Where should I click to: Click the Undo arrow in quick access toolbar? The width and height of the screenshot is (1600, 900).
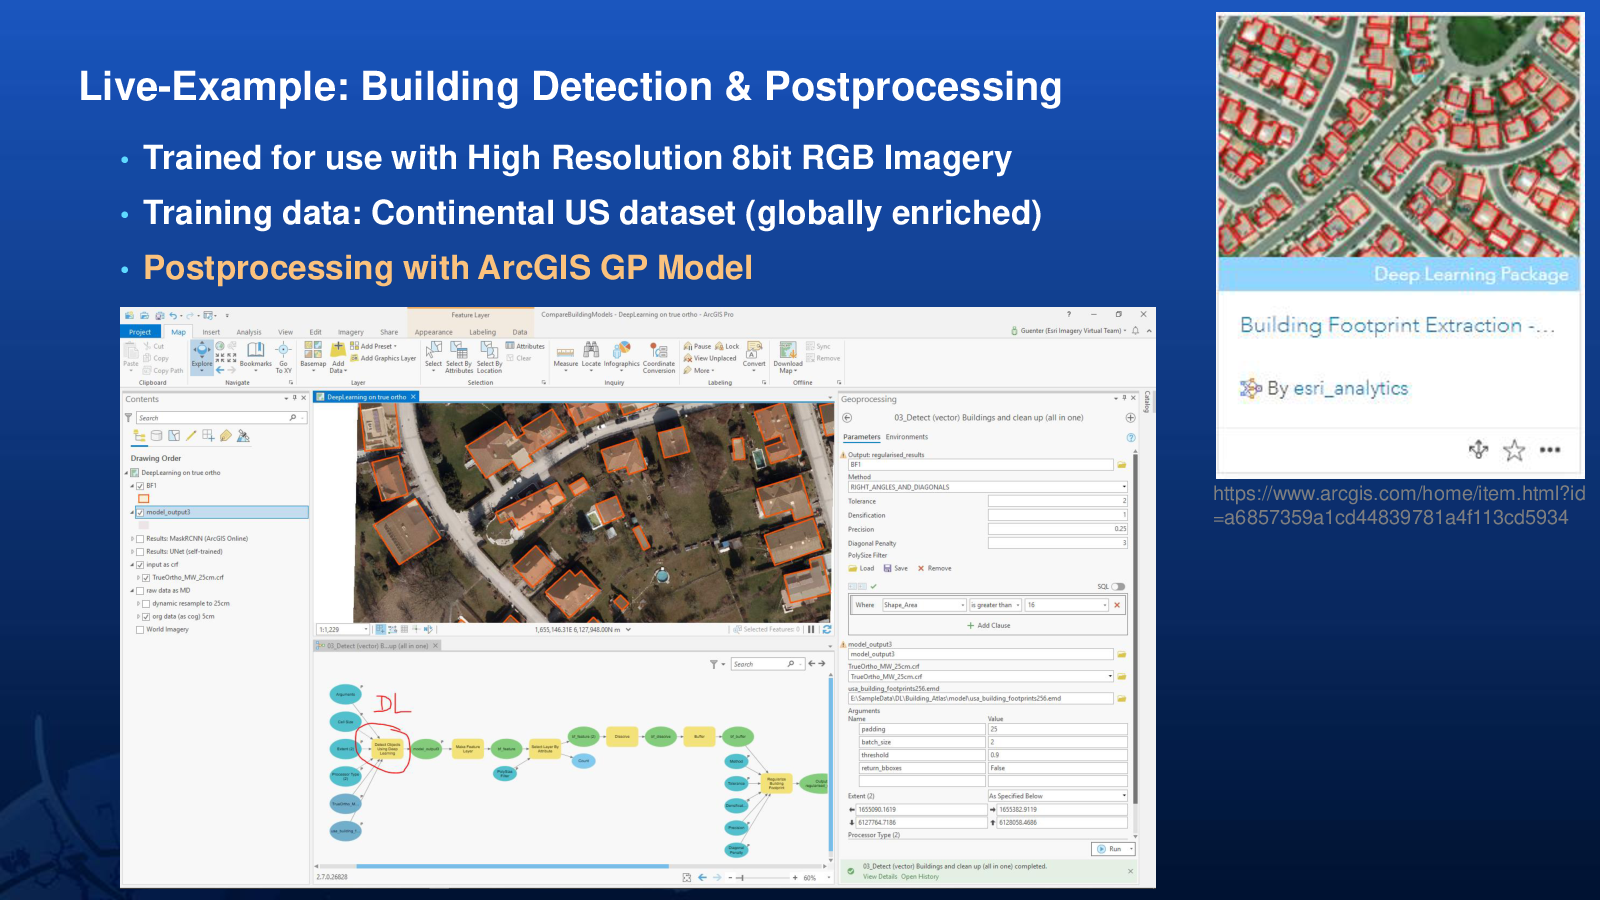pyautogui.click(x=173, y=315)
